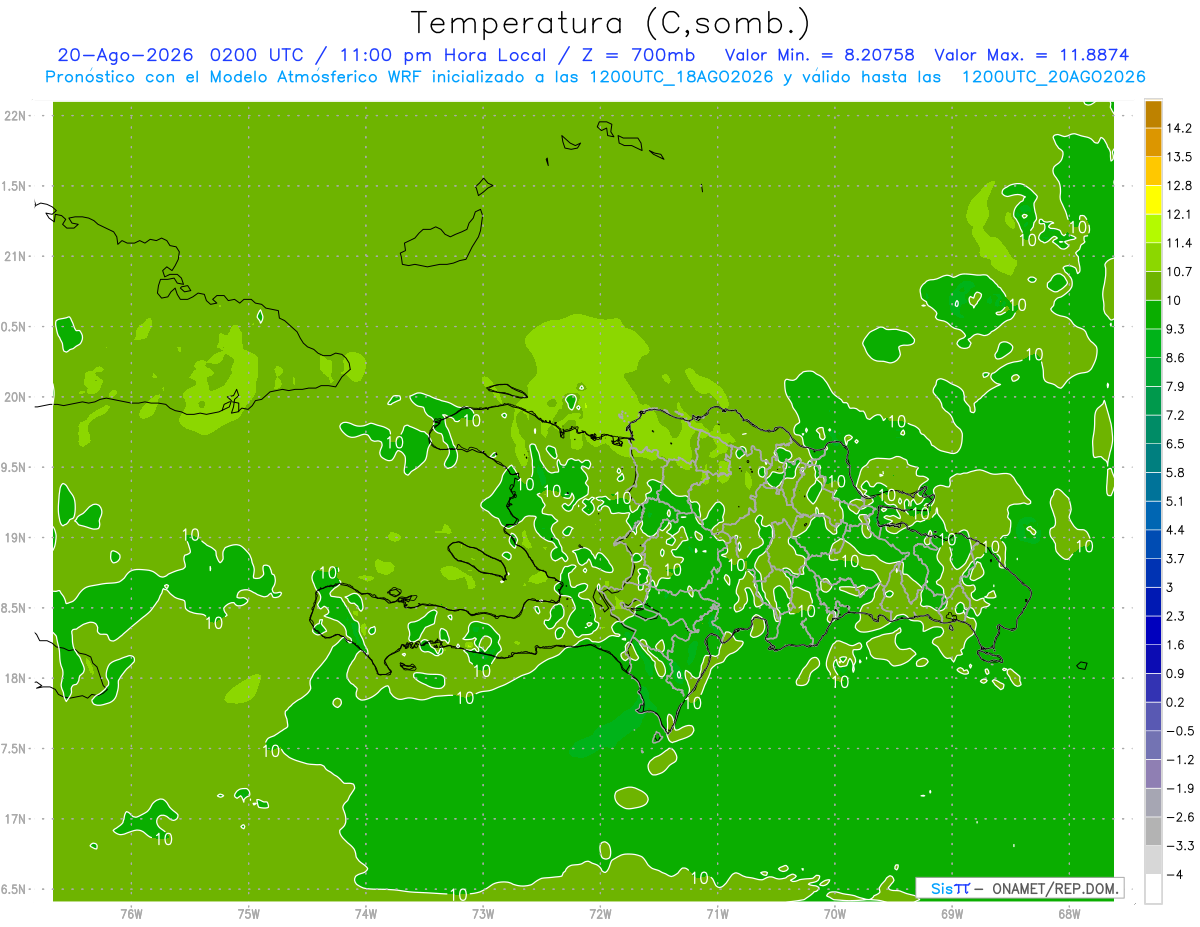This screenshot has width=1200, height=927.
Task: Click the 22N latitude axis label
Action: 14,116
